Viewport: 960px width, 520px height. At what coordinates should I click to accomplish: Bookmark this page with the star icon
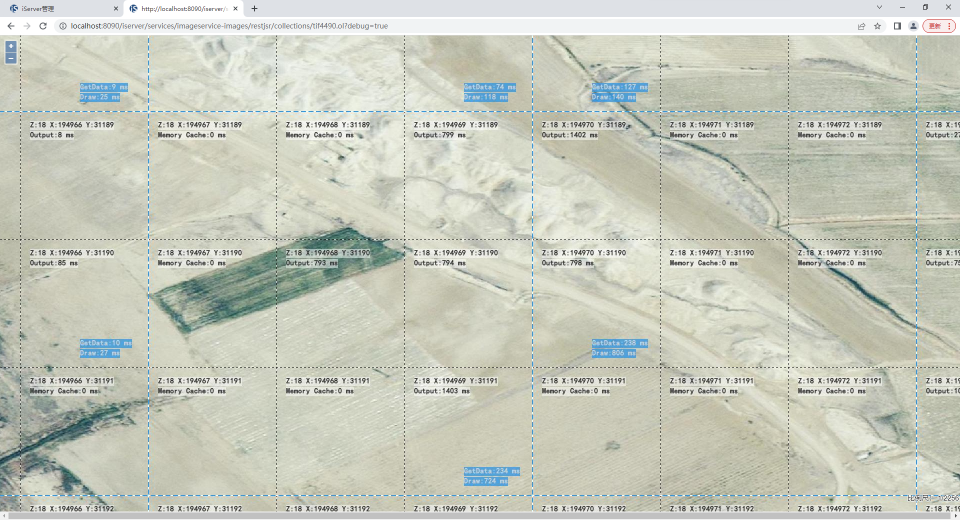click(877, 25)
